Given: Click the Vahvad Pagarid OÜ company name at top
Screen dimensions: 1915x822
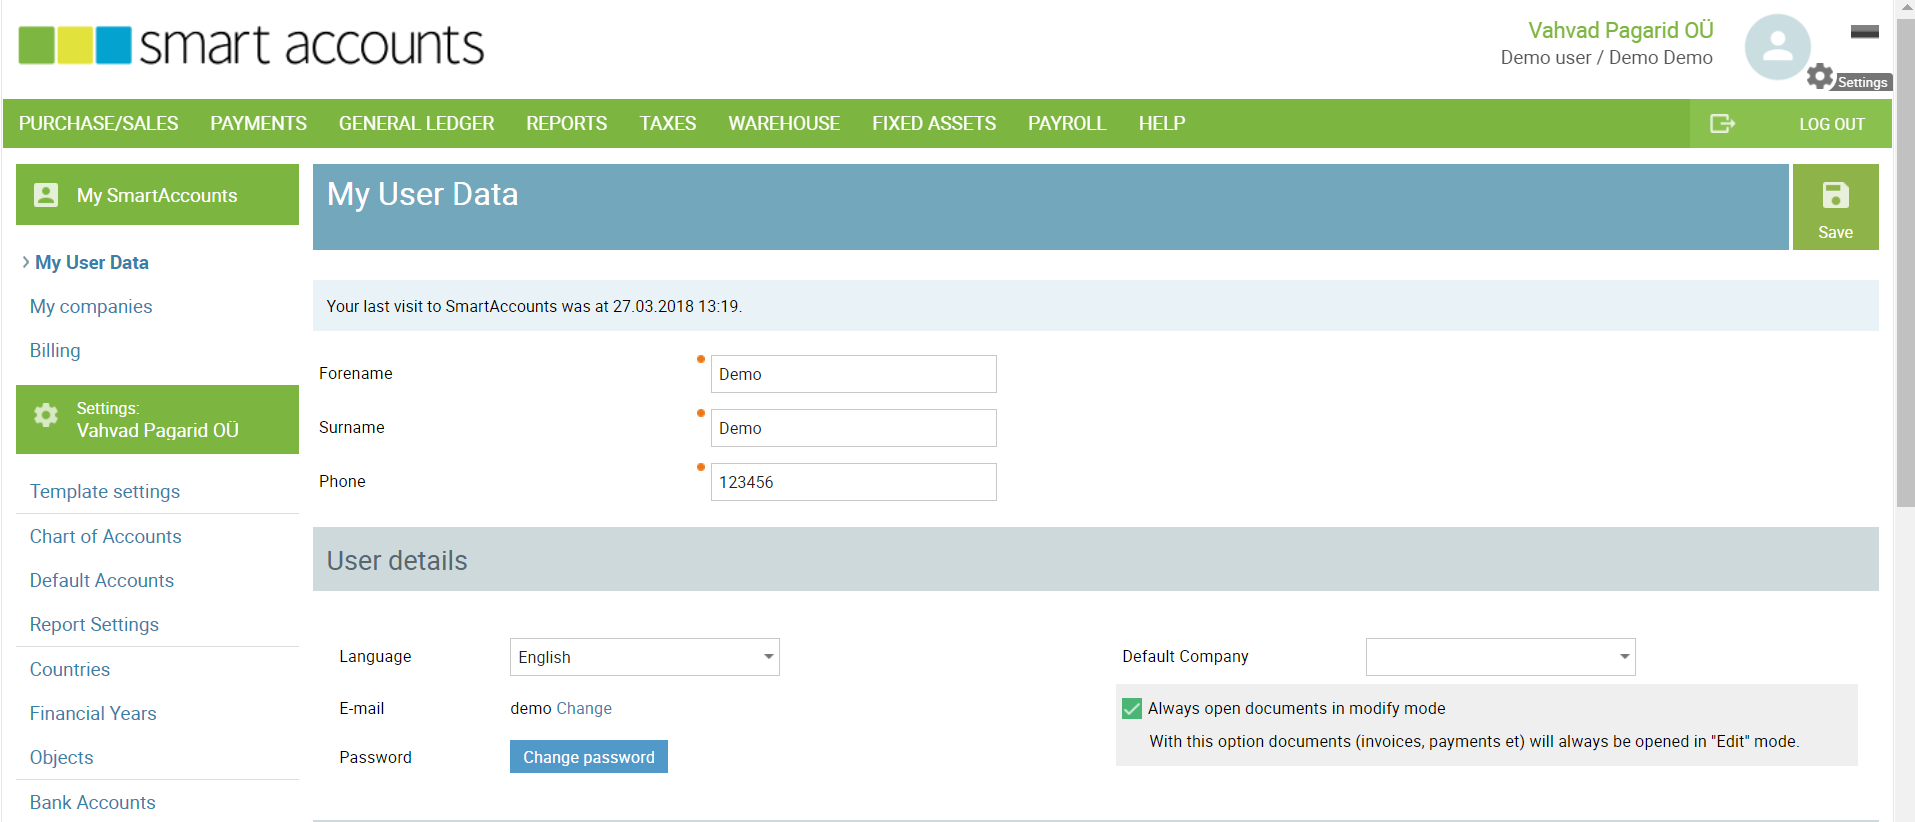Looking at the screenshot, I should click(1621, 30).
